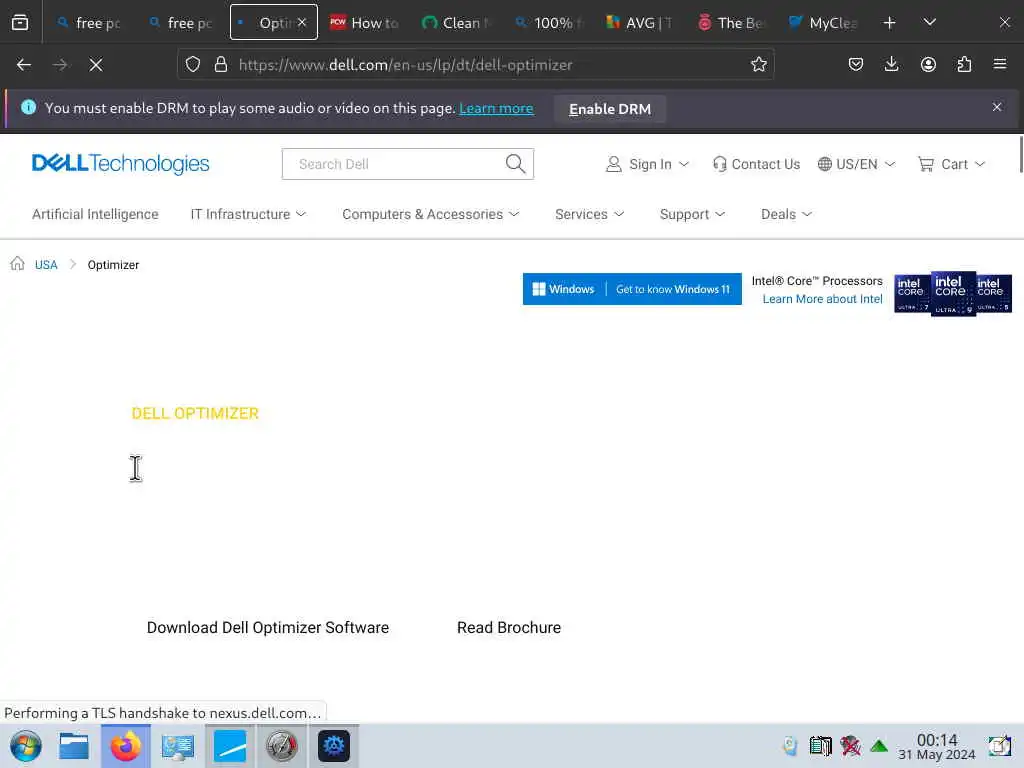The height and width of the screenshot is (768, 1024).
Task: List all tabs dropdown arrow
Action: [x=929, y=23]
